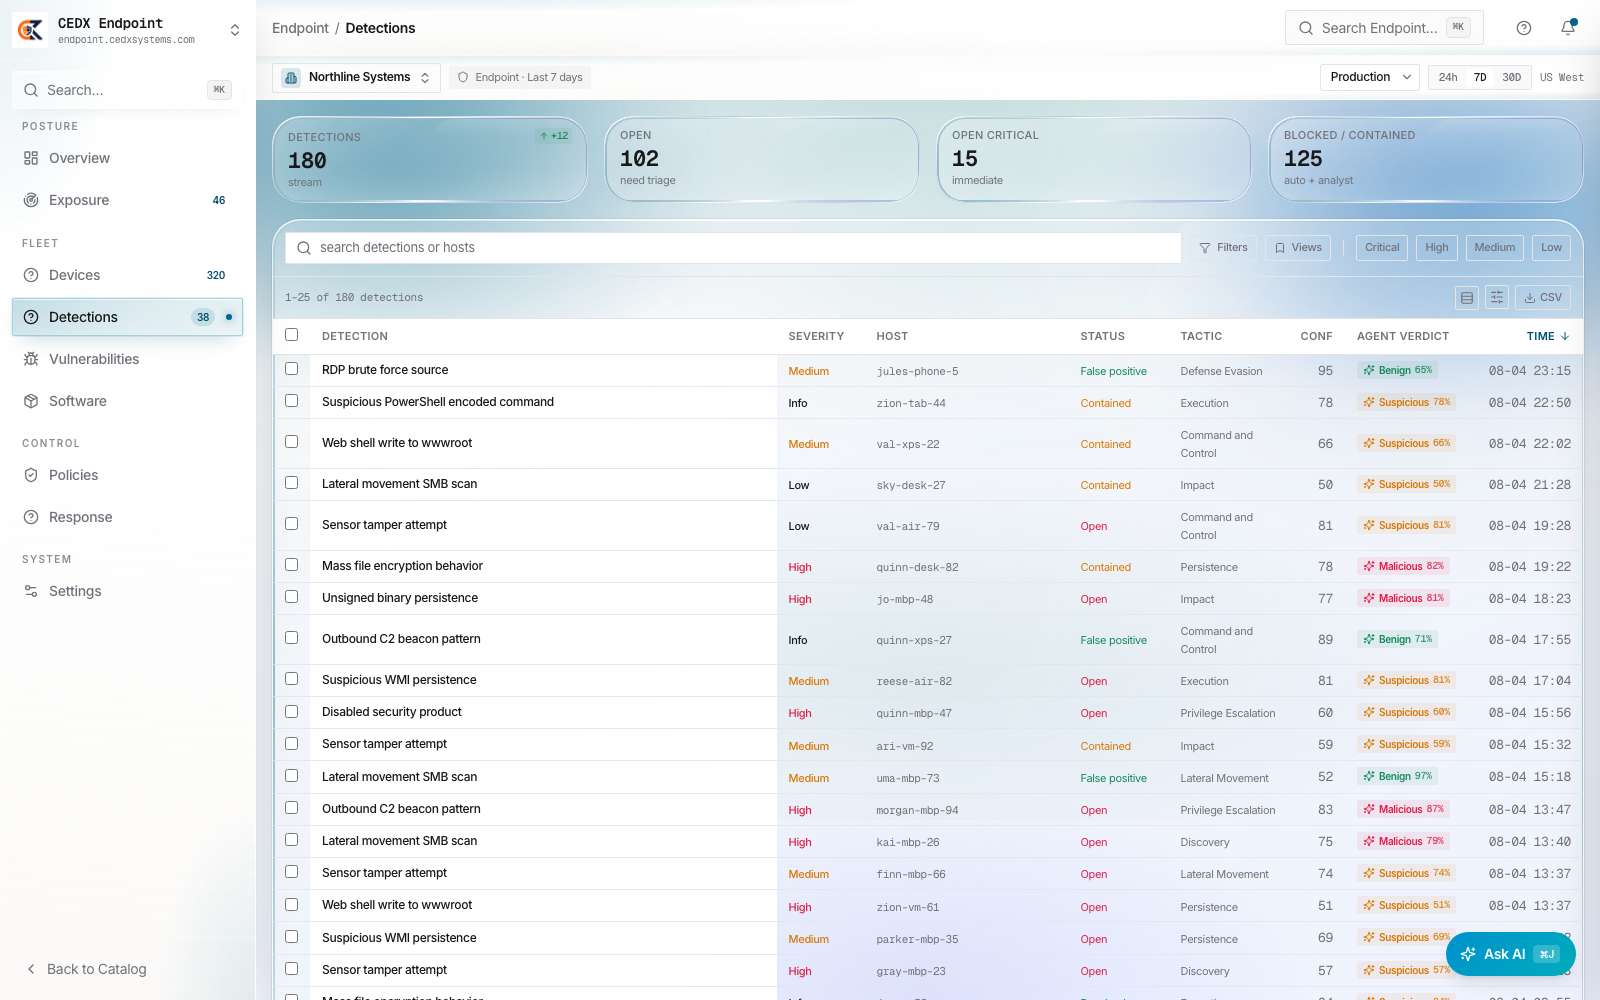1600x1000 pixels.
Task: Open the Northline Systems tenant dropdown
Action: point(356,78)
